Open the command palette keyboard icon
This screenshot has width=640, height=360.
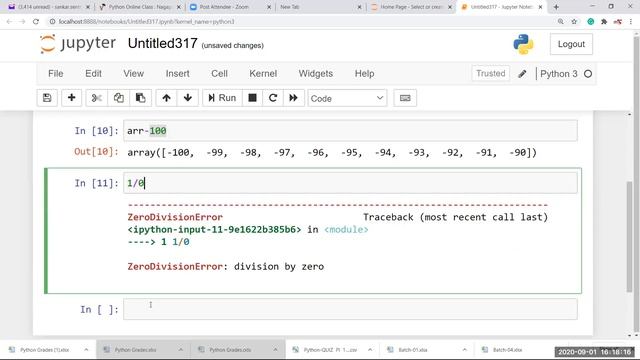coord(405,98)
